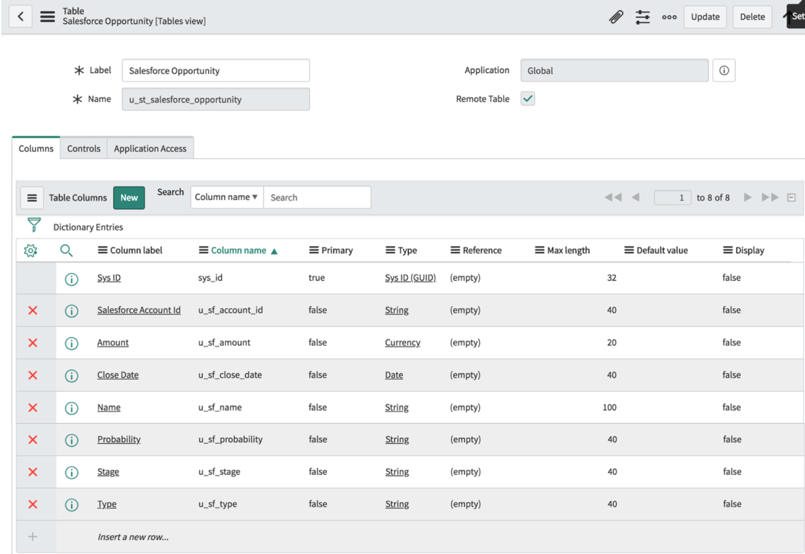Preview the Name row info icon
Image resolution: width=805 pixels, height=554 pixels.
click(x=71, y=408)
